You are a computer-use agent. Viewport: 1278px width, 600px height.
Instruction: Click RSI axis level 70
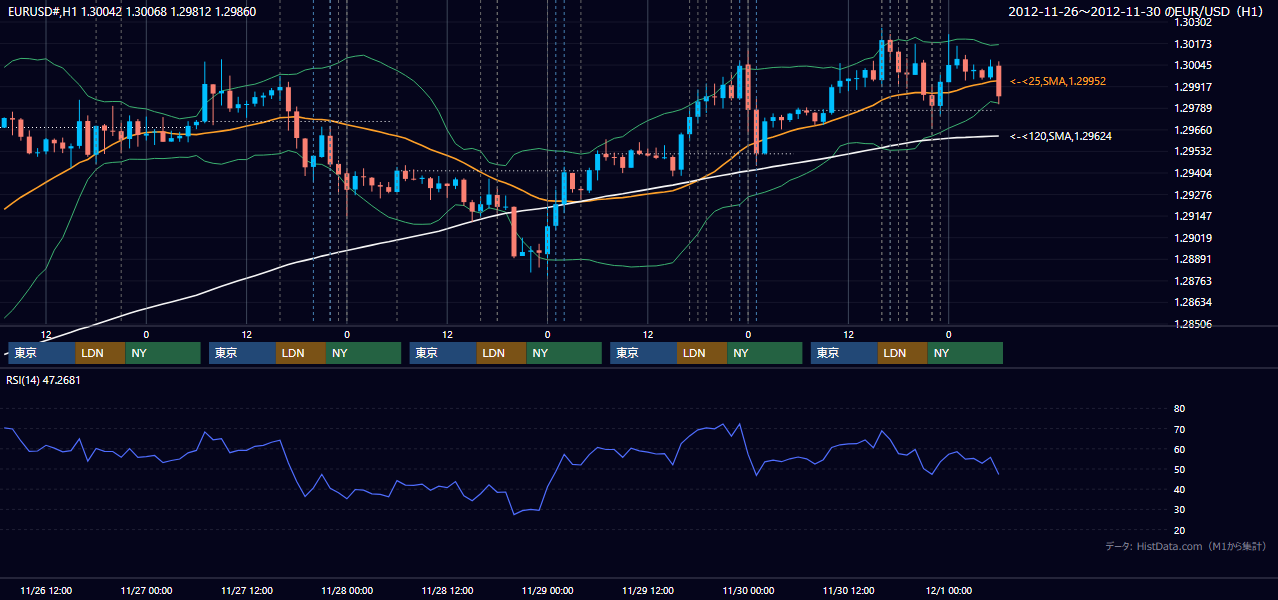pos(1179,429)
